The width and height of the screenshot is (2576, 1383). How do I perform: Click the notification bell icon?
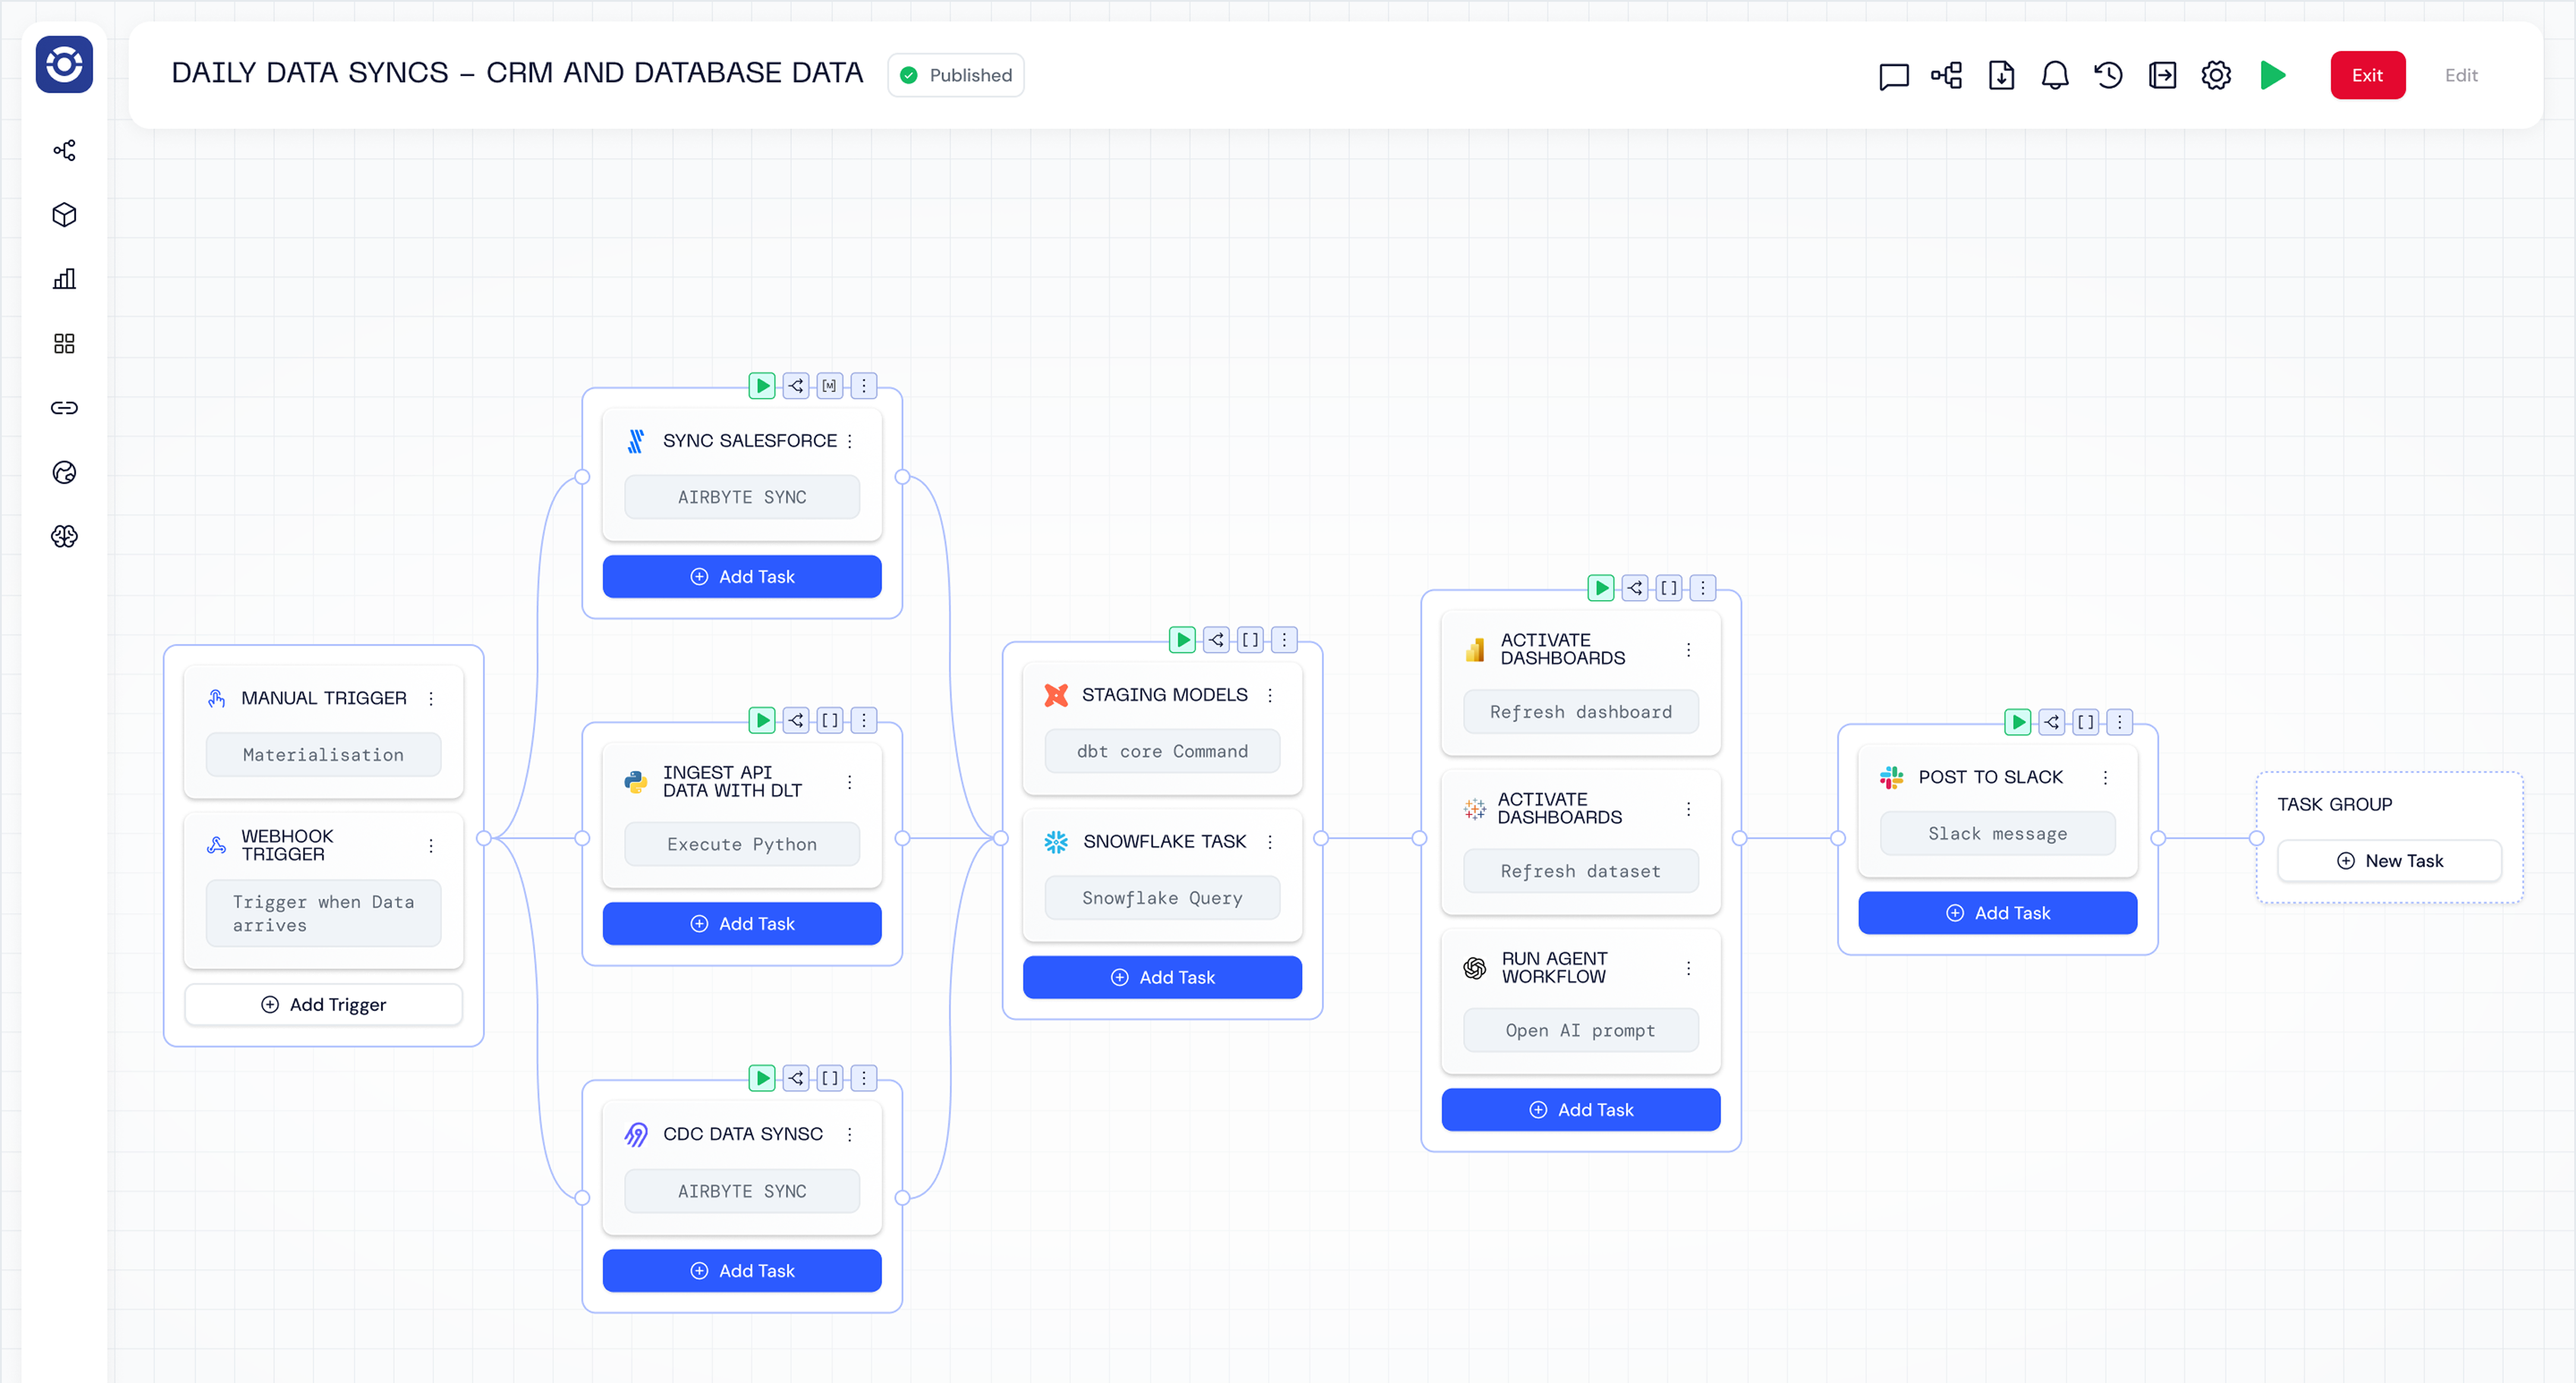click(2054, 76)
